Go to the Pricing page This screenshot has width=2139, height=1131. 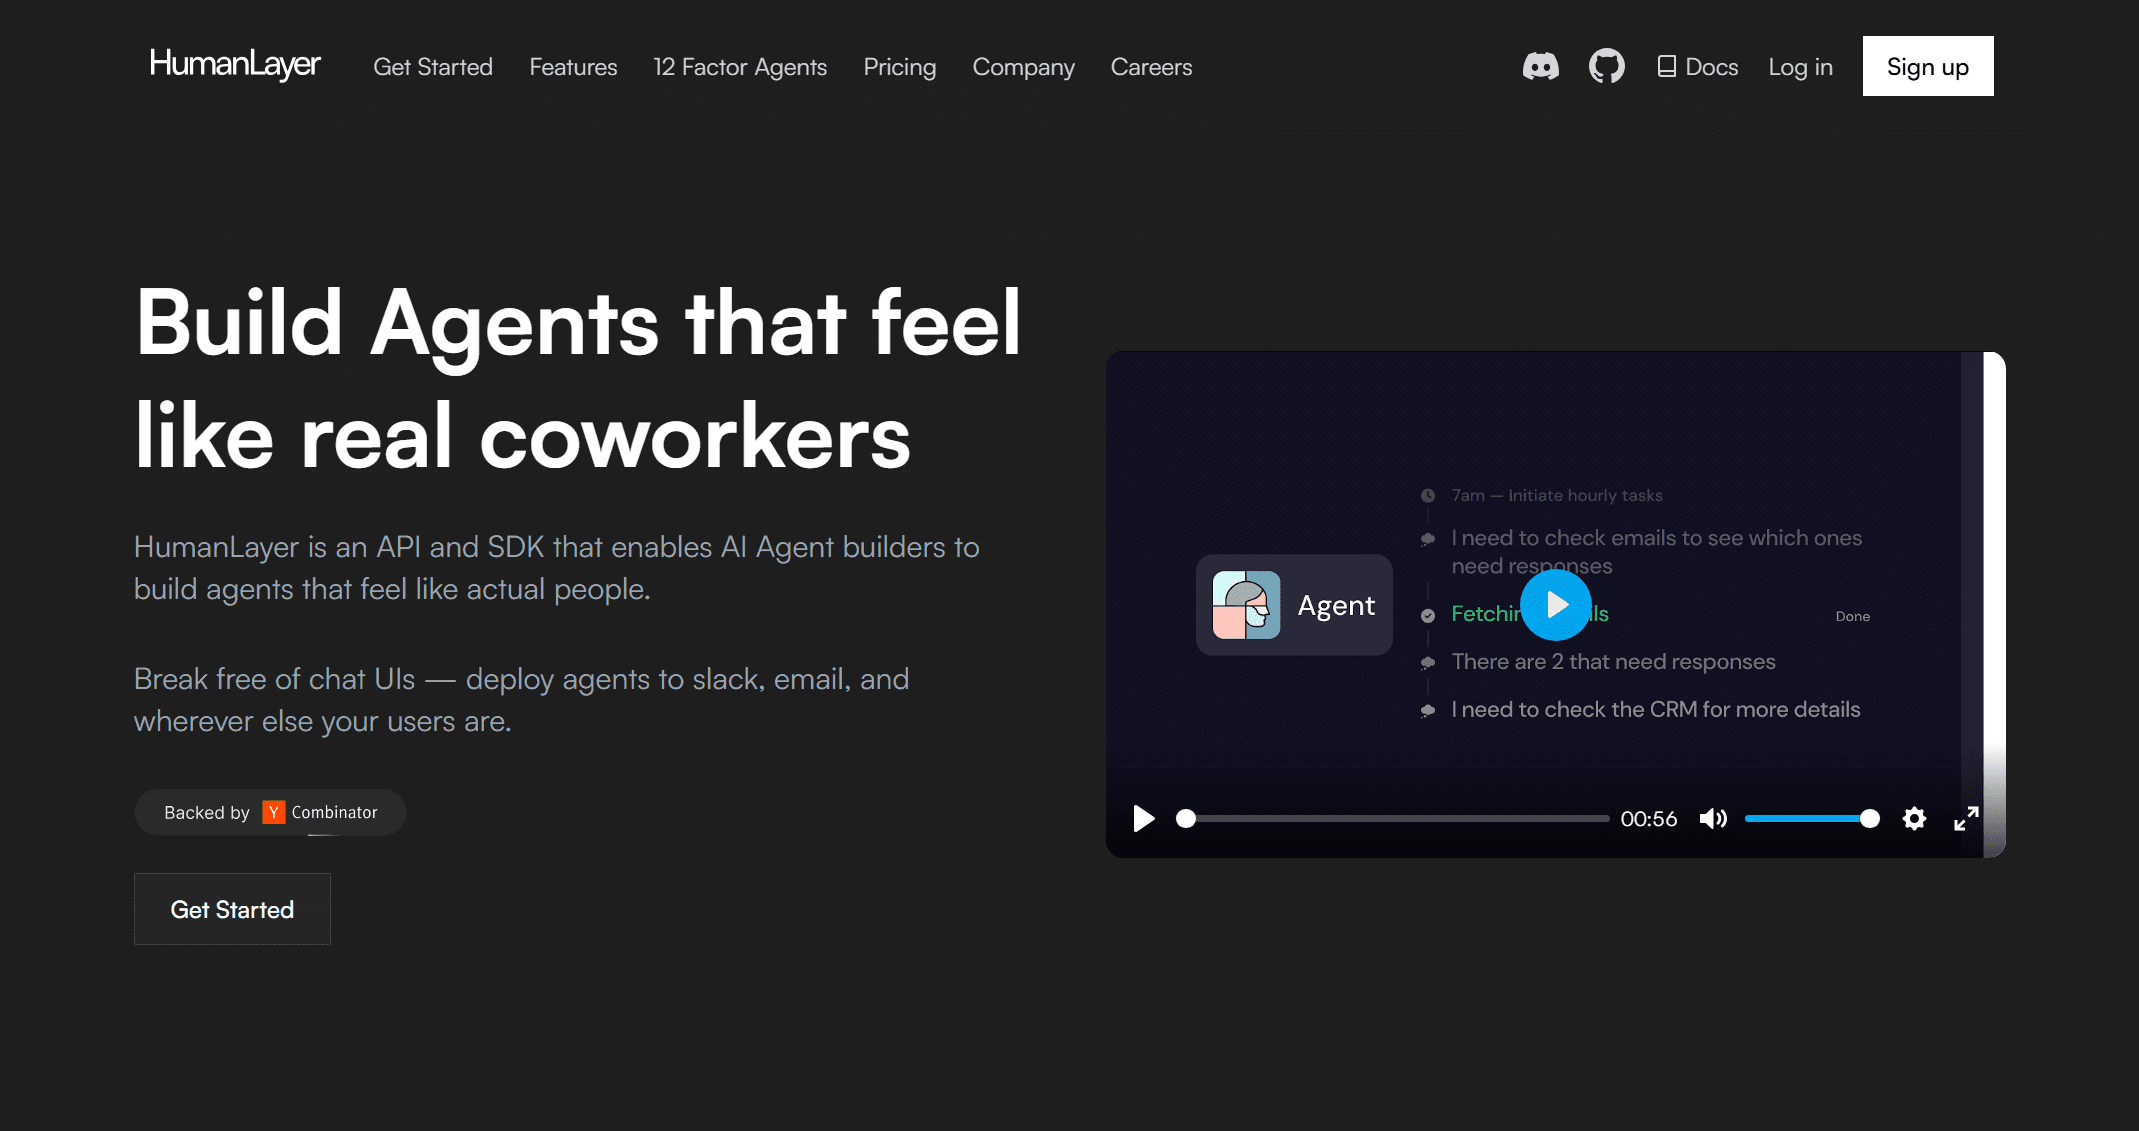[x=899, y=67]
